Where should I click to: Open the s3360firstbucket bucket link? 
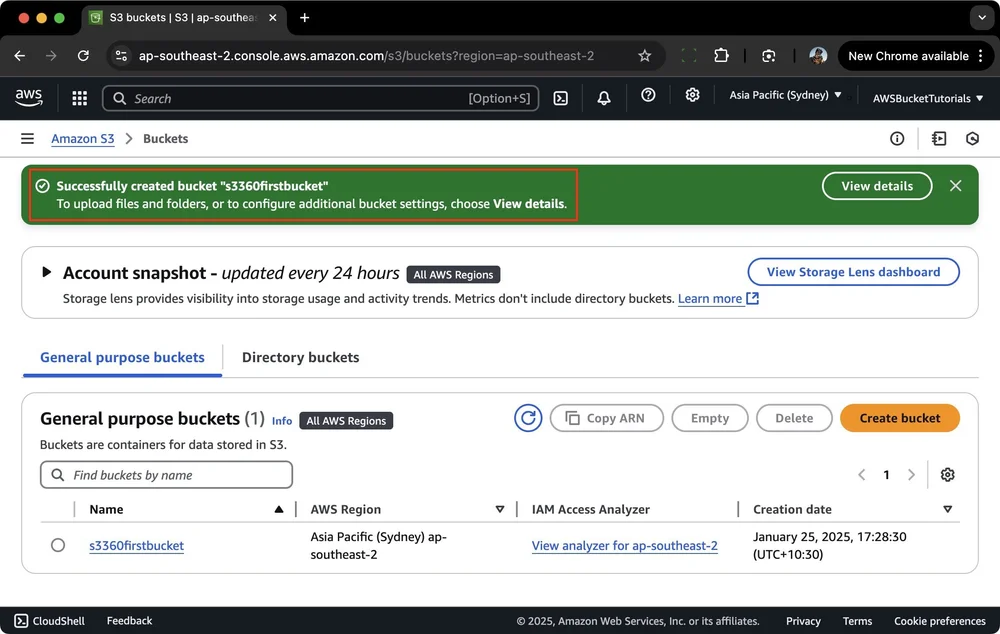(136, 545)
